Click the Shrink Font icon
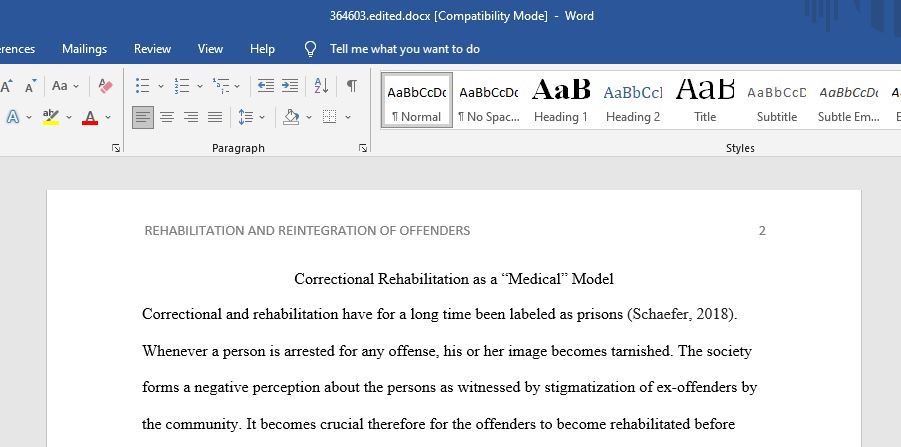Image resolution: width=901 pixels, height=447 pixels. tap(31, 86)
